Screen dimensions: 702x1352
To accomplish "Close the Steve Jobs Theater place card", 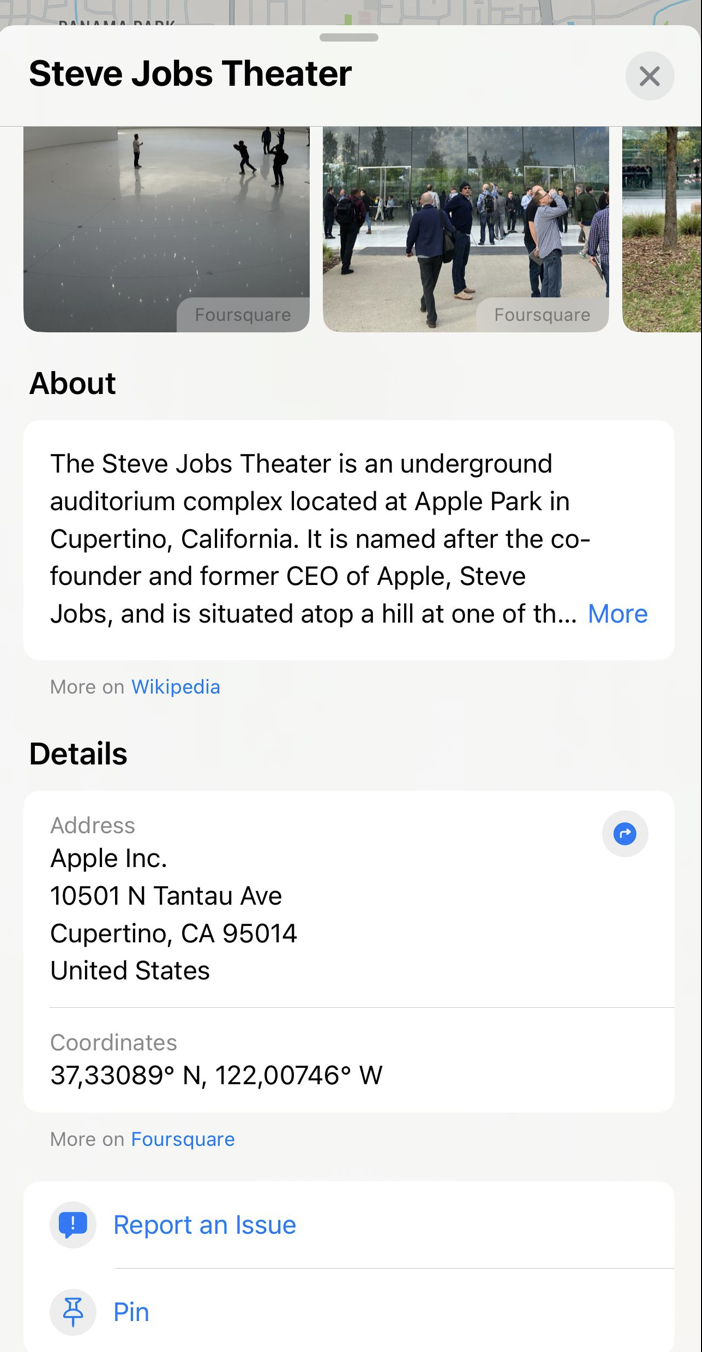I will coord(649,76).
